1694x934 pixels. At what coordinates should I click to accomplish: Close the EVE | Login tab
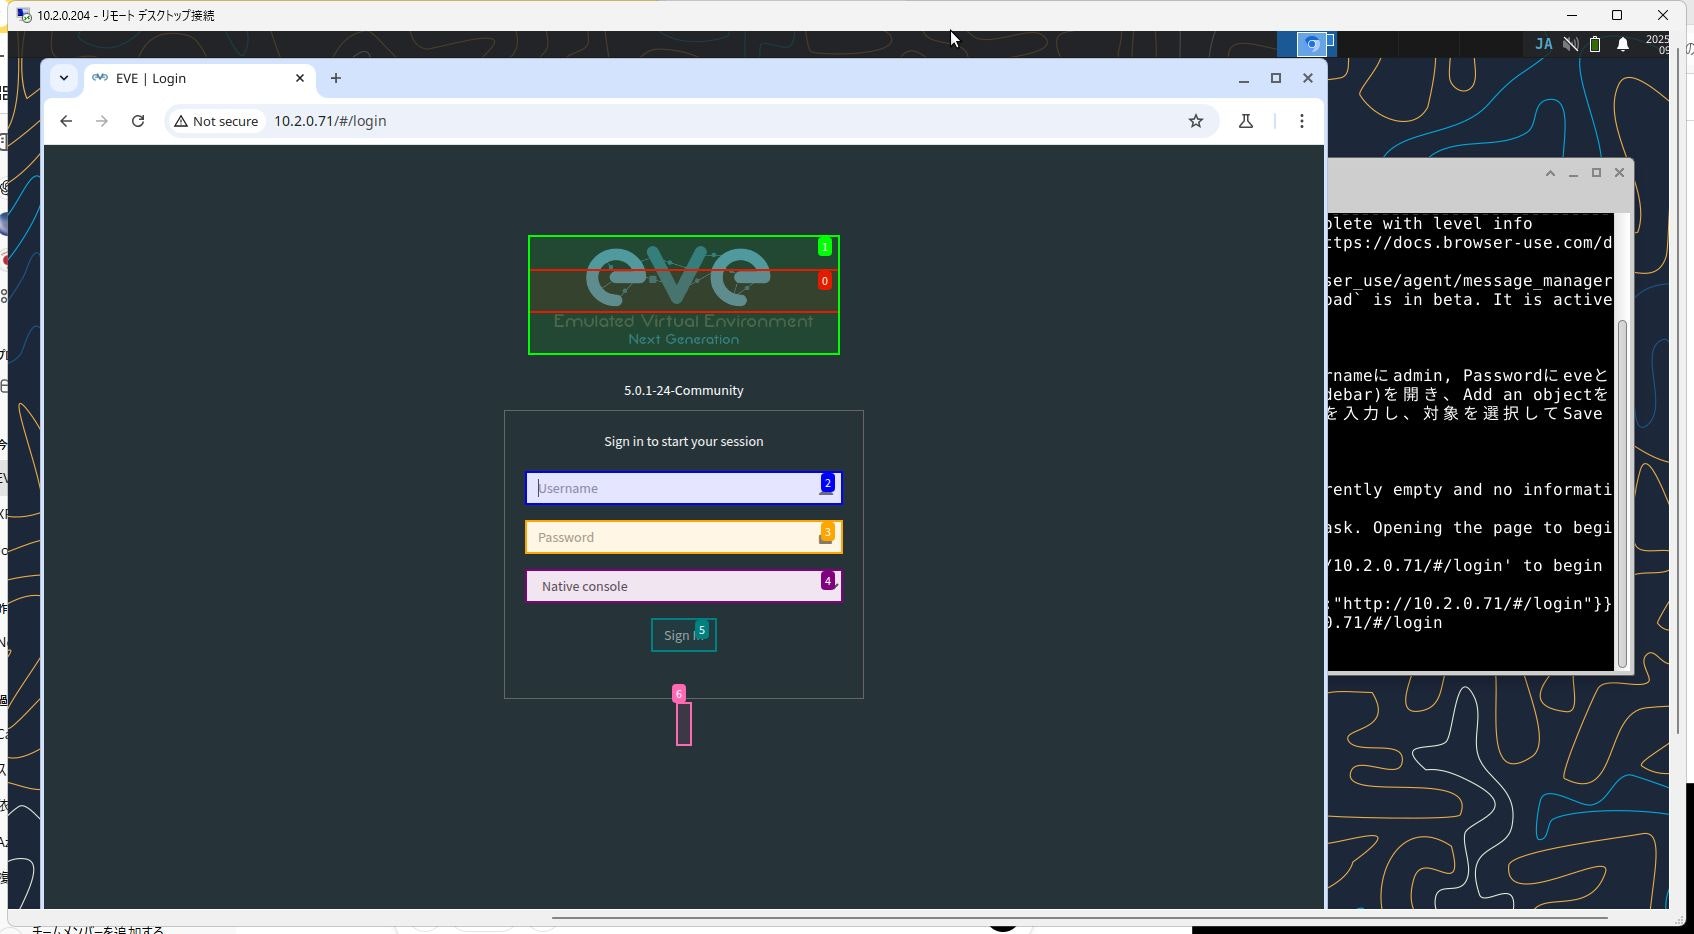[x=300, y=78]
